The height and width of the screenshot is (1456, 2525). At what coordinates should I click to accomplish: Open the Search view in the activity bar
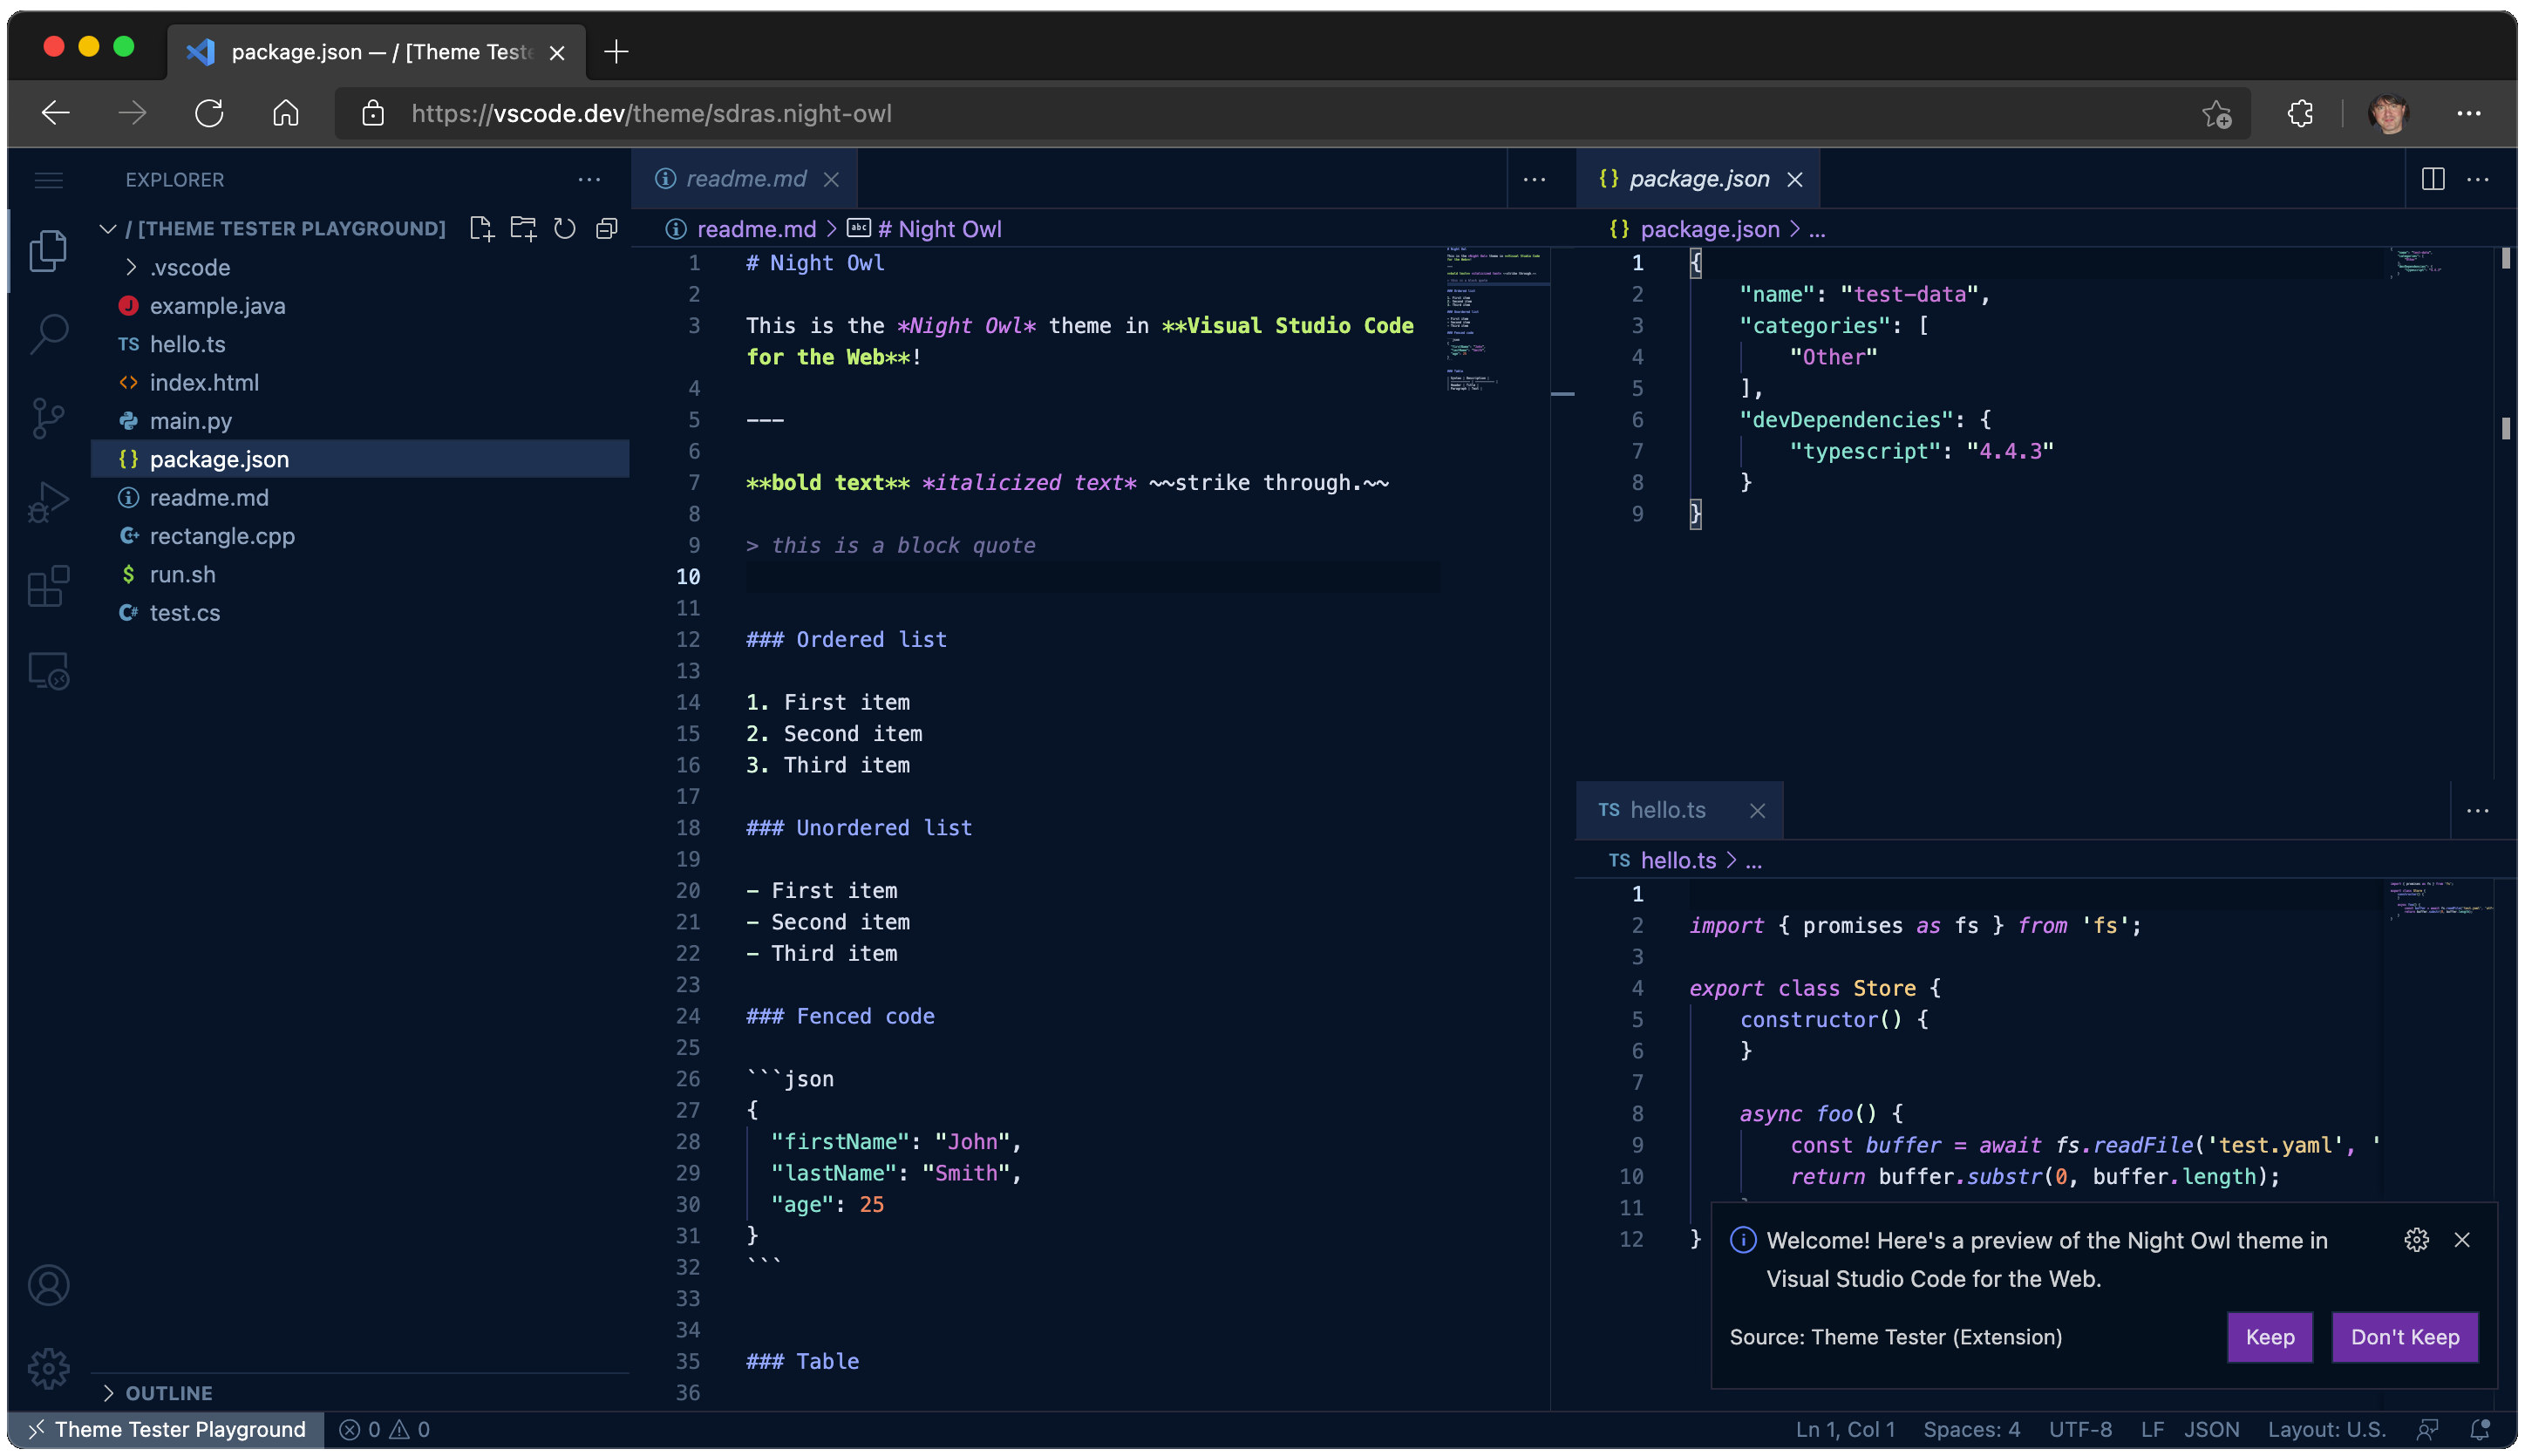click(48, 334)
